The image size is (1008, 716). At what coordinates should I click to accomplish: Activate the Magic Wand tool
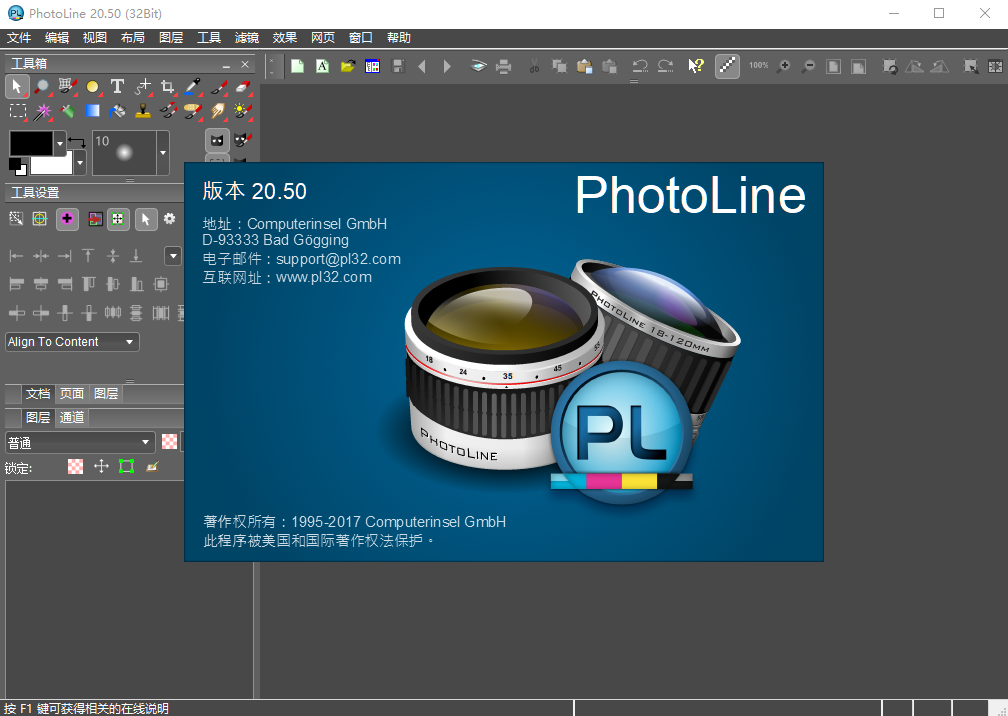point(43,112)
